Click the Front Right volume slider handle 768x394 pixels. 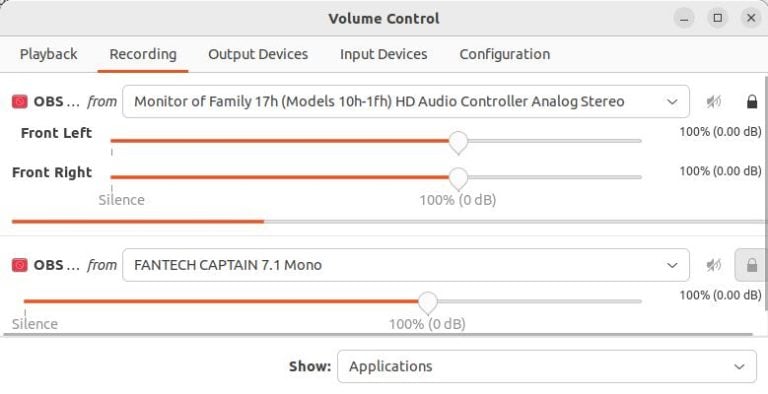point(458,178)
